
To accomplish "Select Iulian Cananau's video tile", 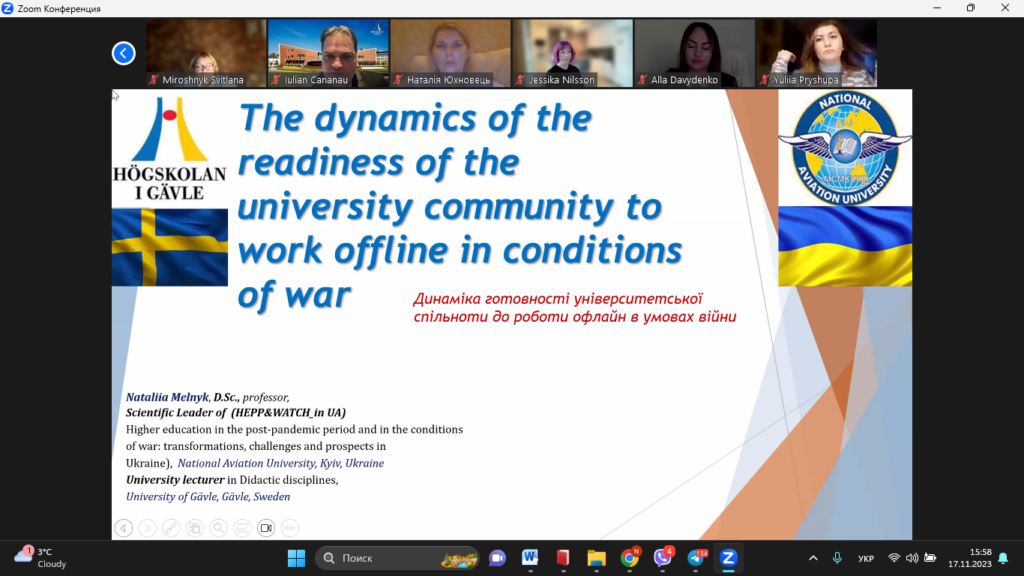I will pyautogui.click(x=327, y=53).
